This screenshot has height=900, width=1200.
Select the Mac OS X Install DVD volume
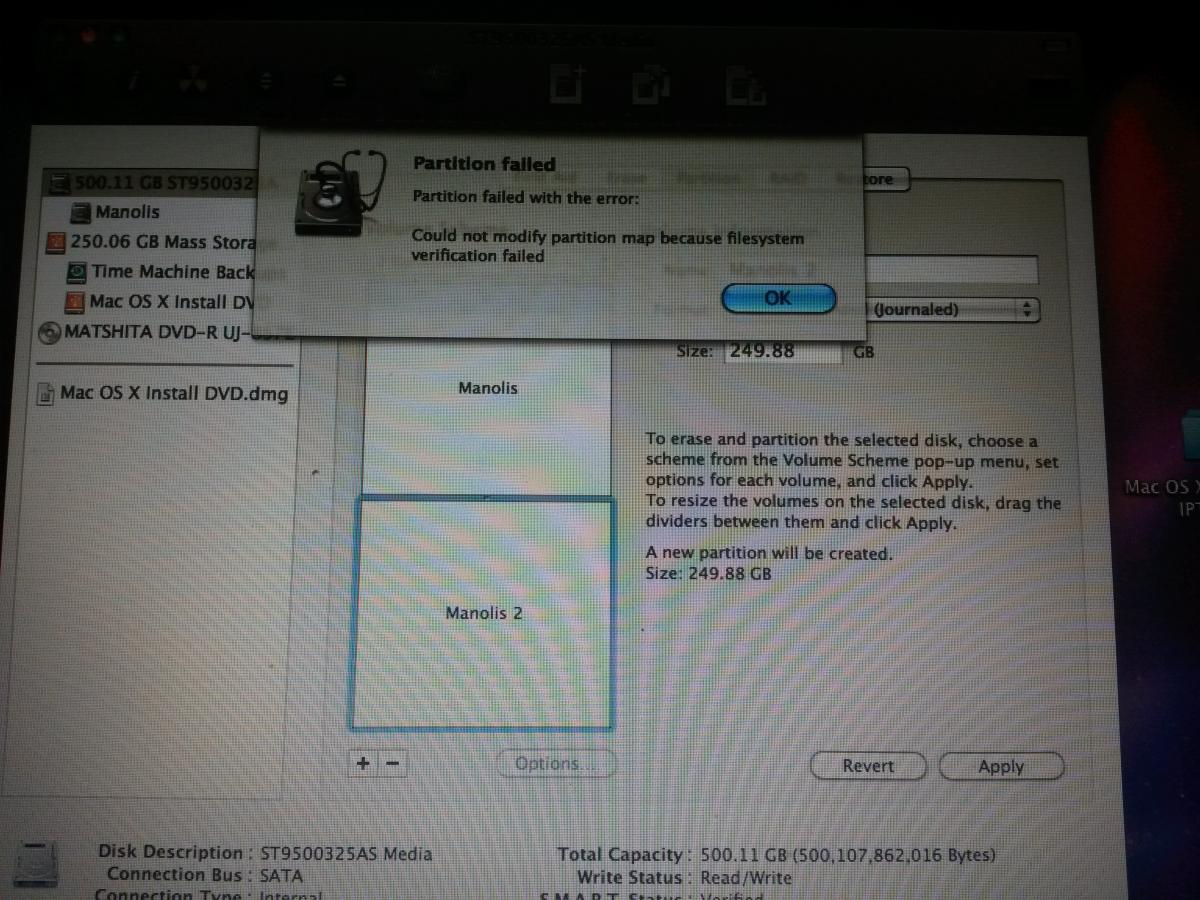coord(161,301)
